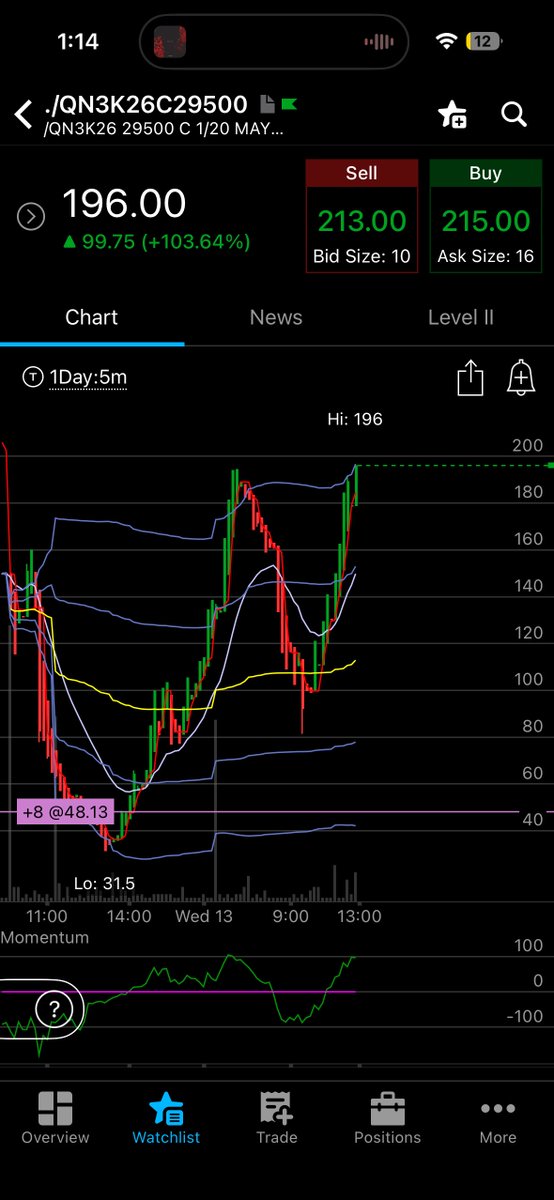Image resolution: width=554 pixels, height=1200 pixels.
Task: Expand quote details with circled arrow
Action: pyautogui.click(x=31, y=216)
